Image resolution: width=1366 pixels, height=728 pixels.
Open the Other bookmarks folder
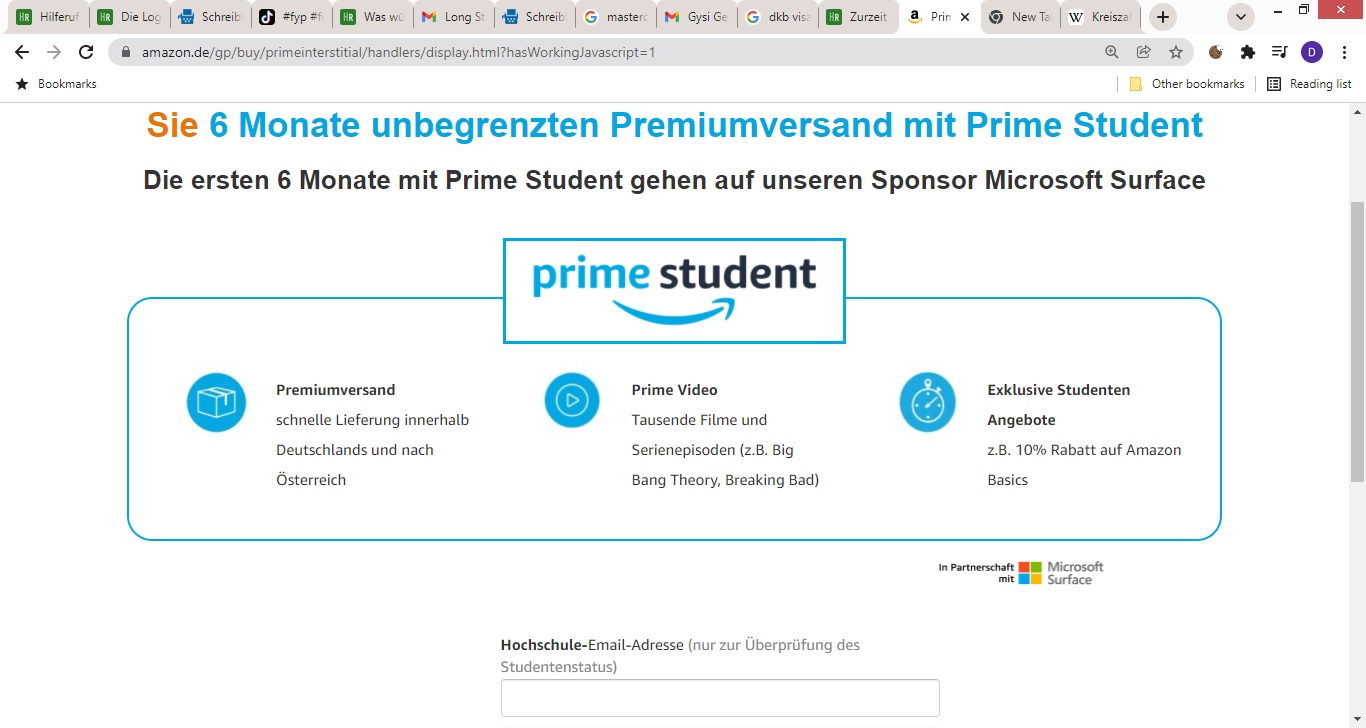click(x=1187, y=84)
